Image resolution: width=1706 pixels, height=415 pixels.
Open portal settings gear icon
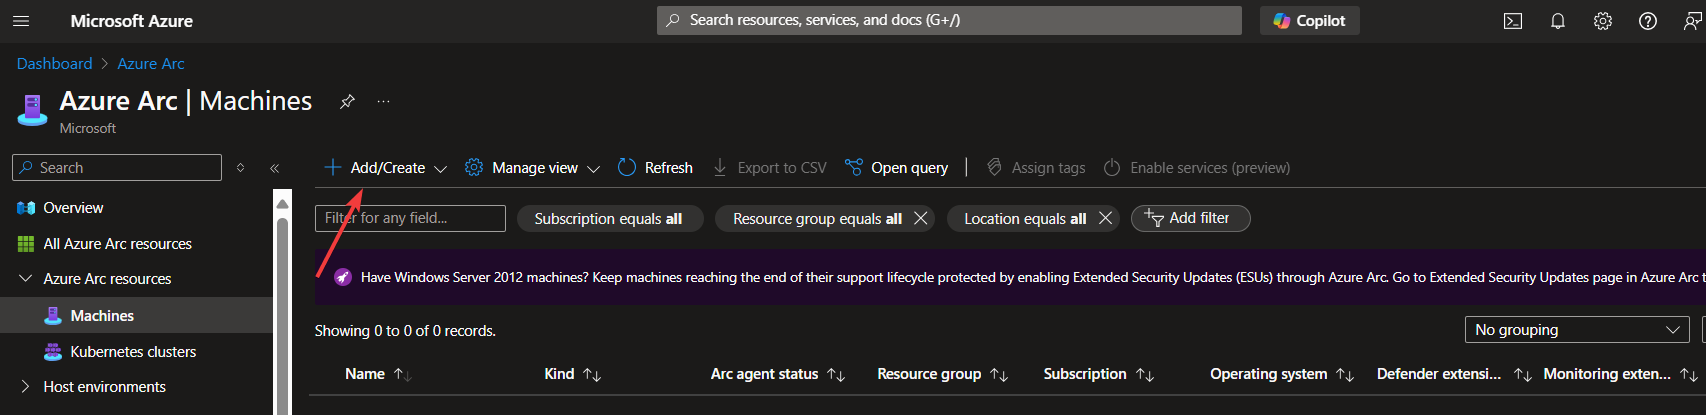(1602, 21)
